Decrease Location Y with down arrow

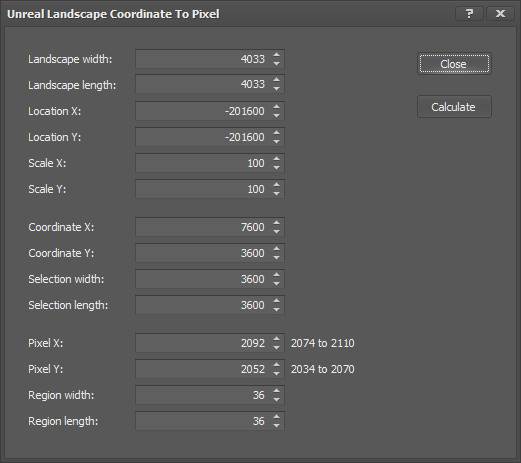(276, 141)
